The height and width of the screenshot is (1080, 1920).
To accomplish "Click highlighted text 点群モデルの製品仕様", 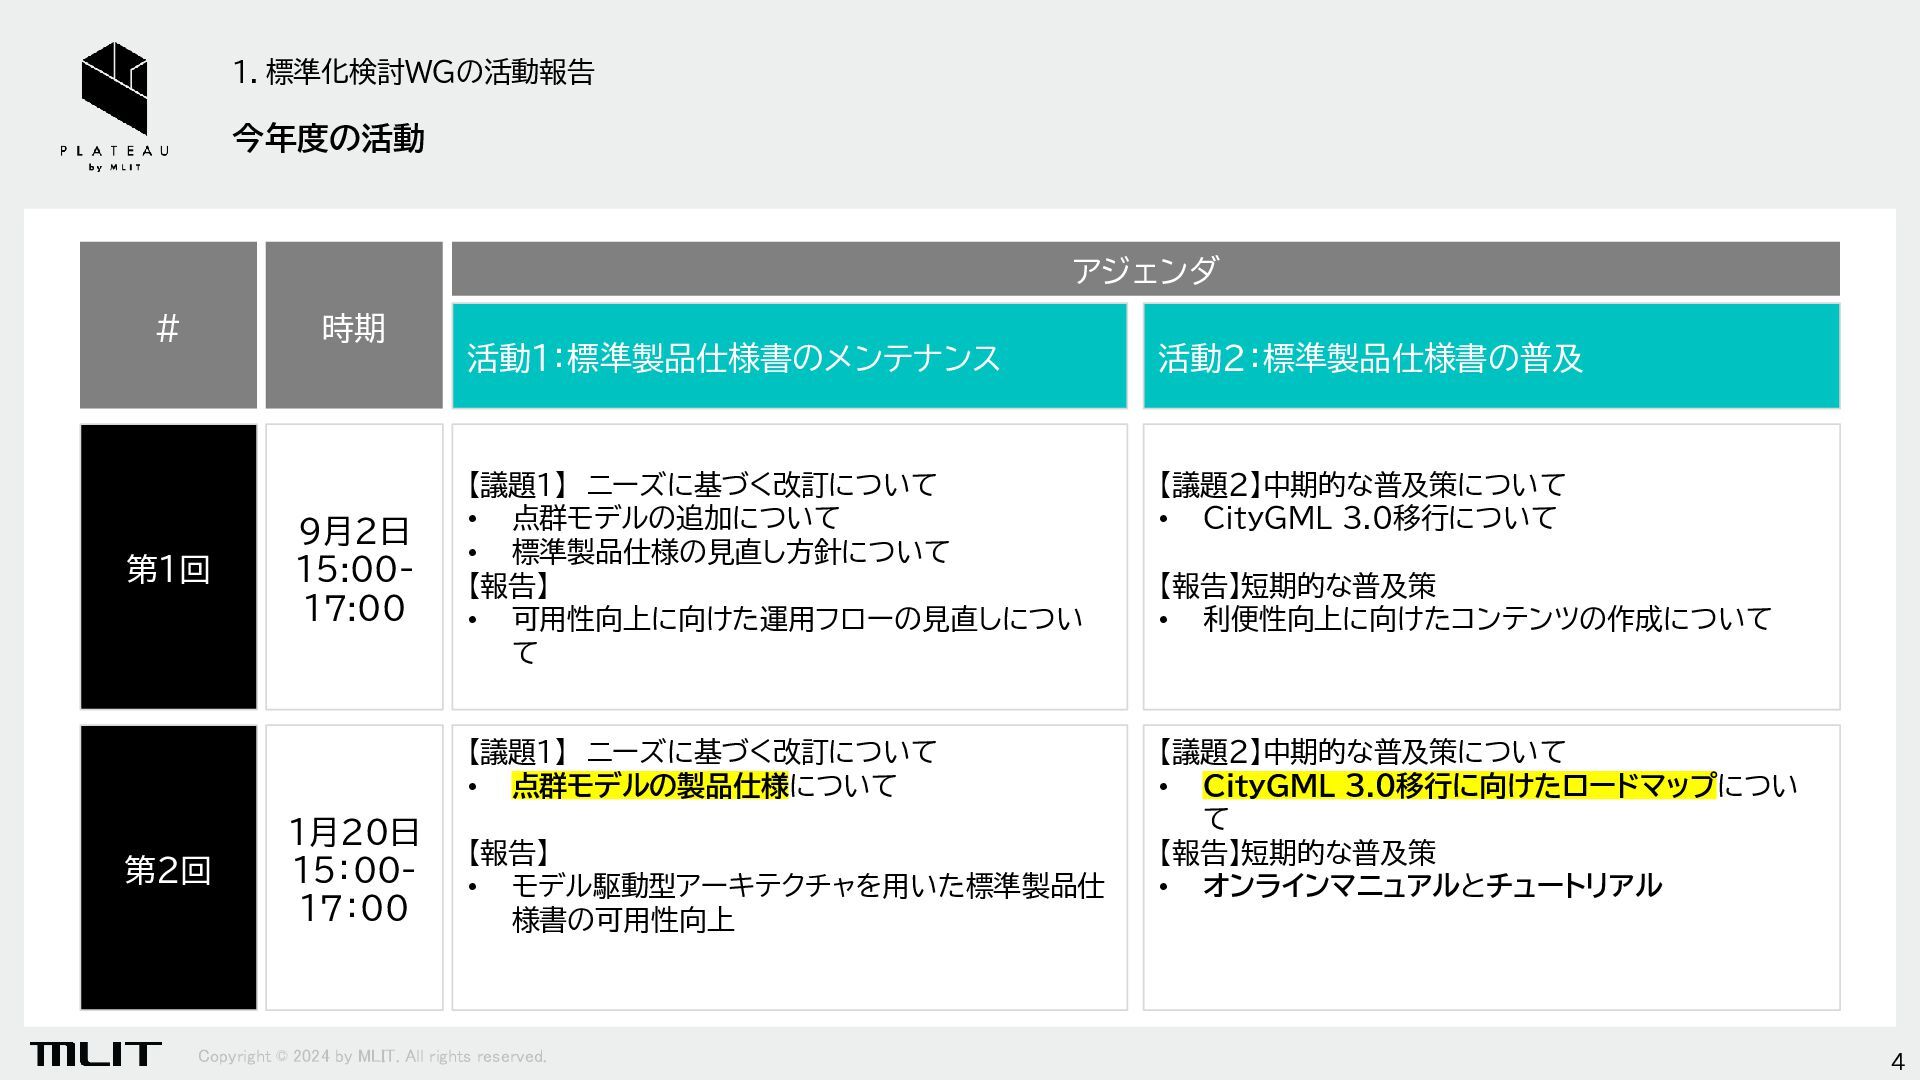I will [650, 786].
